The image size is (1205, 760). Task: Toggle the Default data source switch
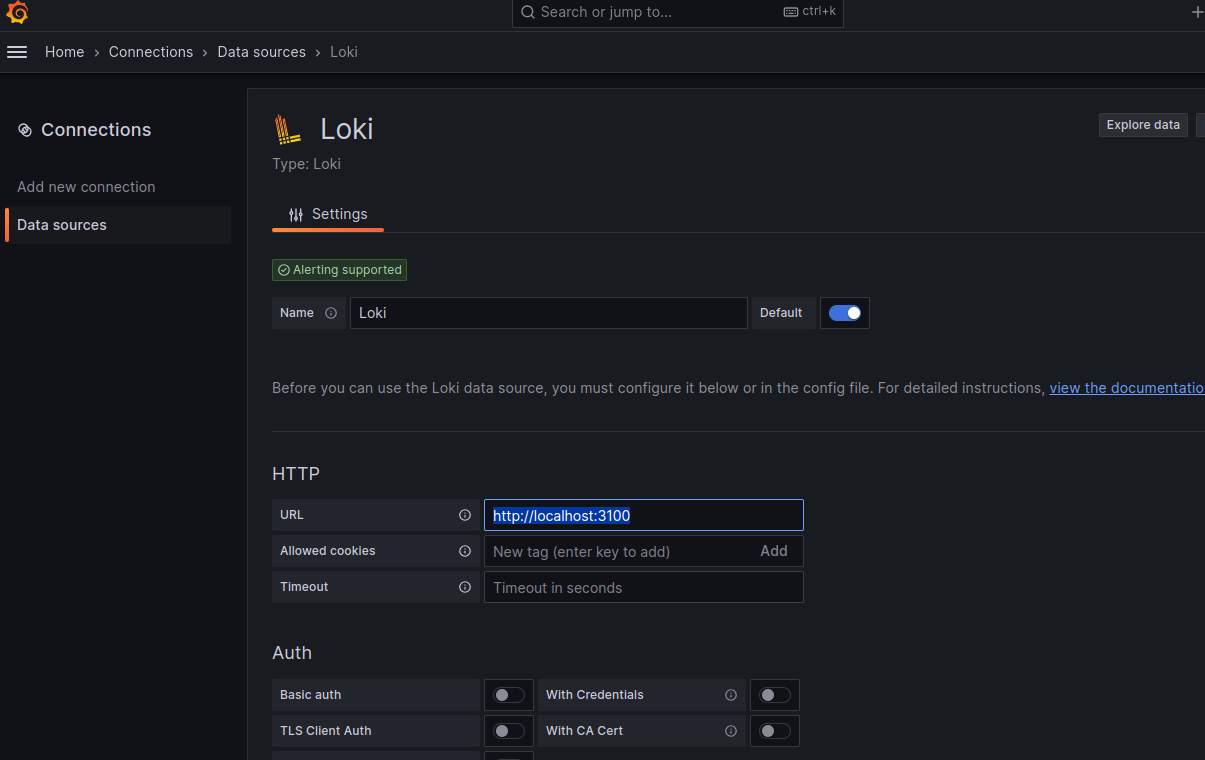coord(845,313)
